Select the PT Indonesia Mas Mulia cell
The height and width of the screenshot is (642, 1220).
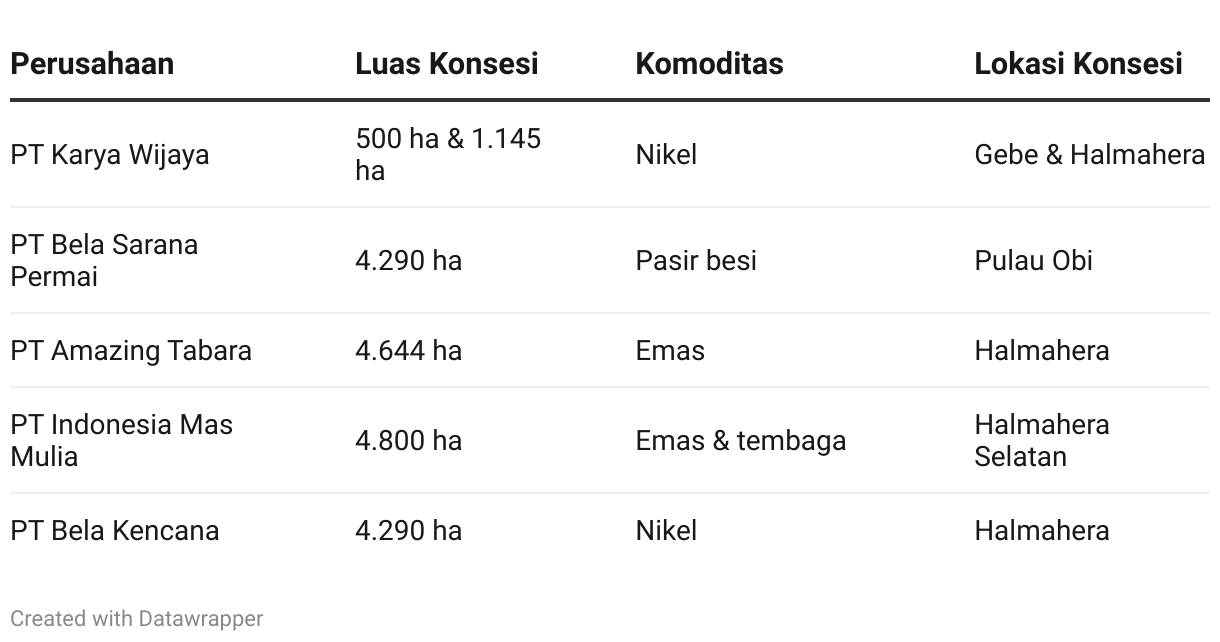122,440
